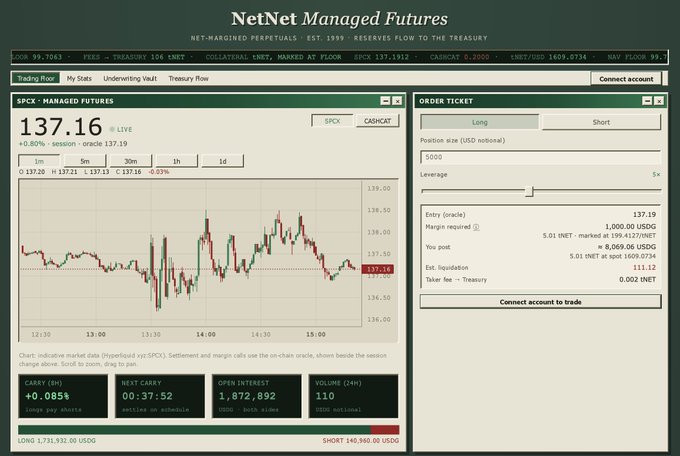Image resolution: width=680 pixels, height=456 pixels.
Task: Click the red 137.16 price marker on chart axis
Action: pyautogui.click(x=378, y=269)
